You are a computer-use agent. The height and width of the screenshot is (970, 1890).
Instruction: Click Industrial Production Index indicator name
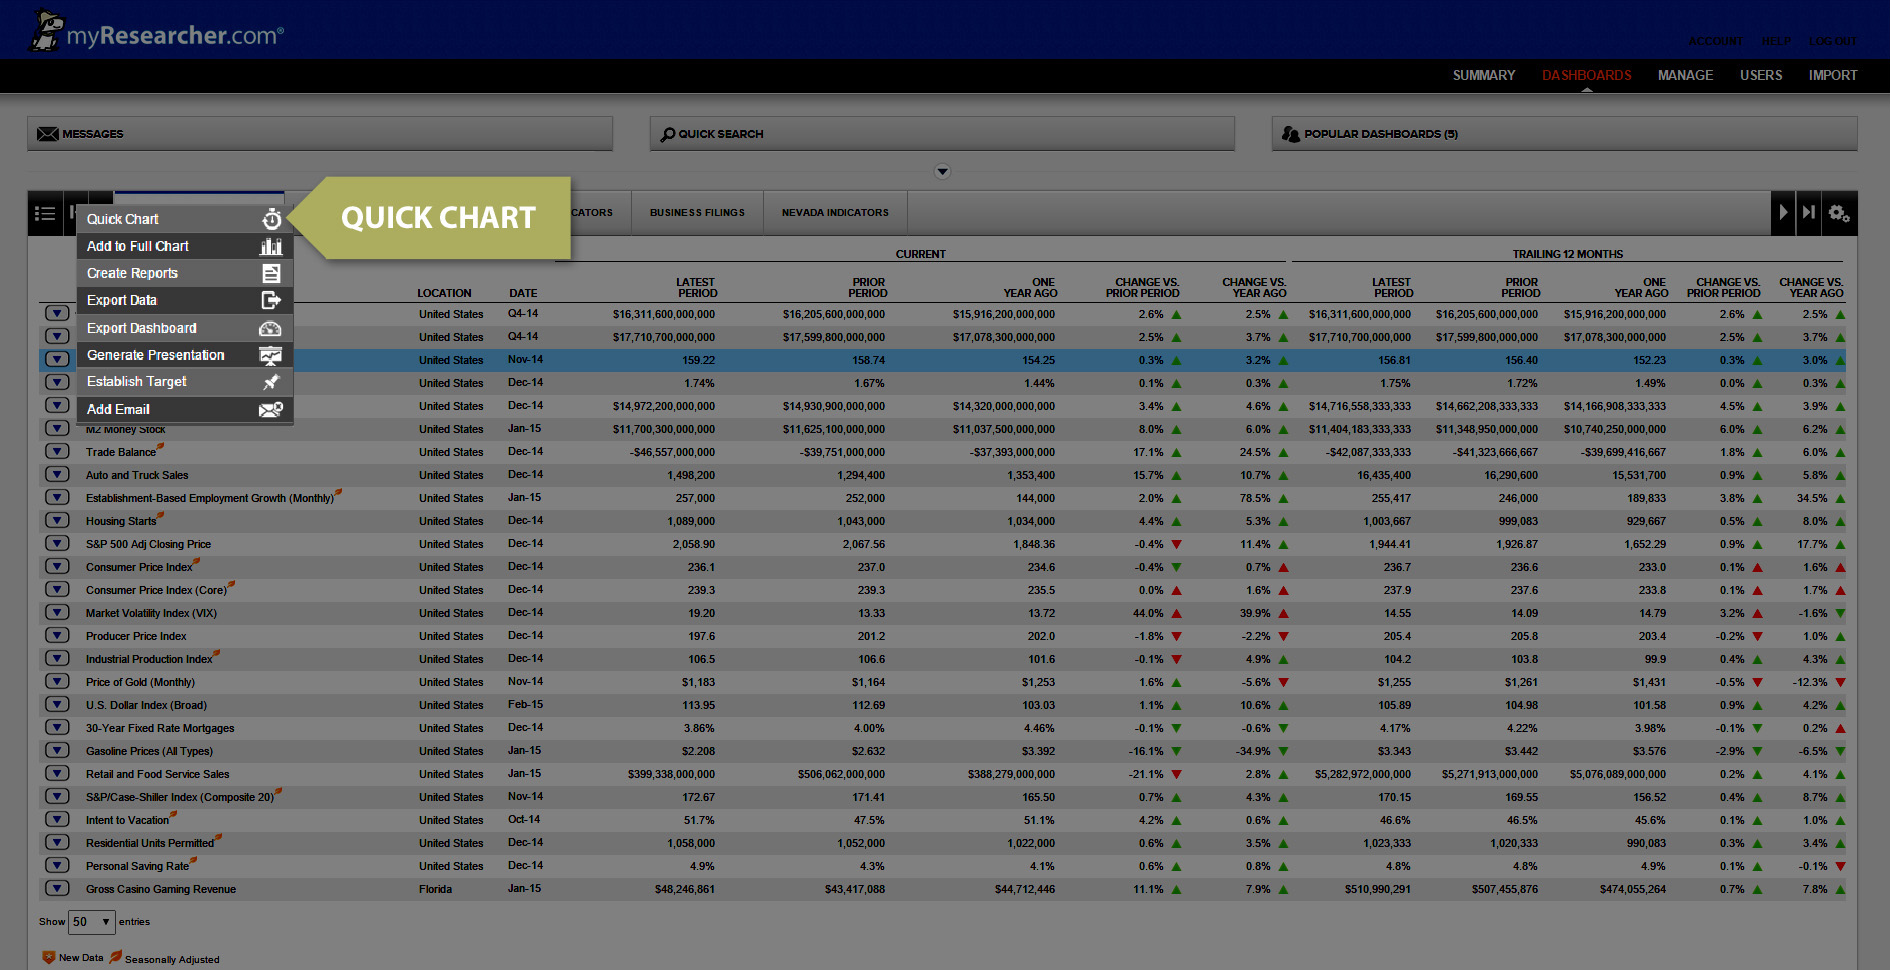point(149,659)
